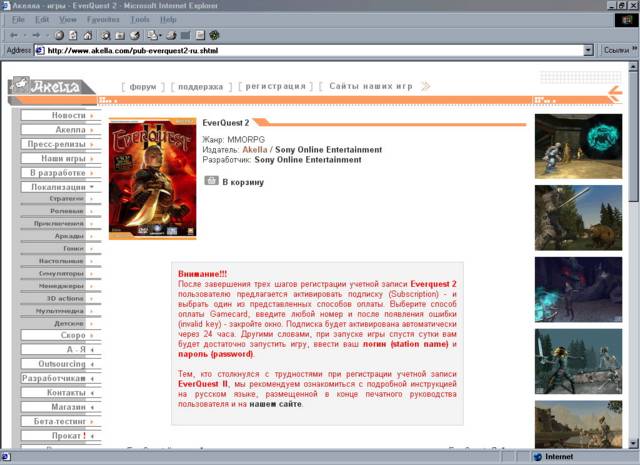The height and width of the screenshot is (465, 640).
Task: Open the Home page icon
Action: pyautogui.click(x=87, y=36)
